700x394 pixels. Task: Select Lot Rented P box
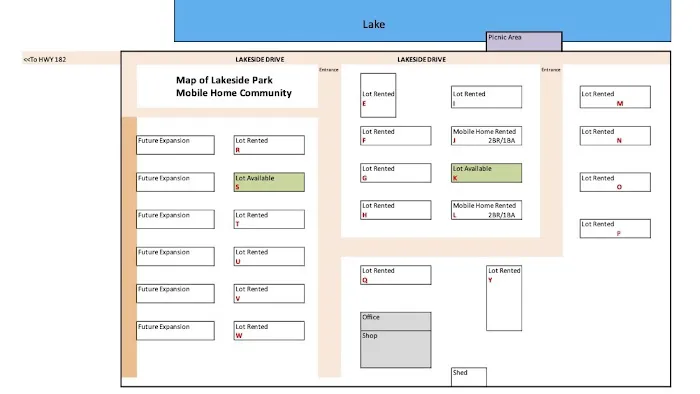(615, 228)
